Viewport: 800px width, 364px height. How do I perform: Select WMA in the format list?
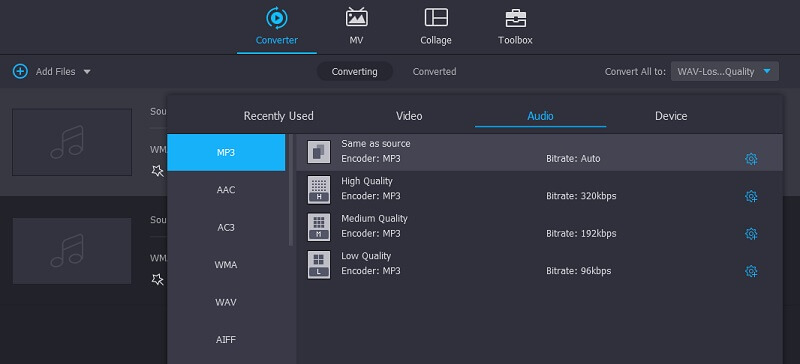click(226, 264)
